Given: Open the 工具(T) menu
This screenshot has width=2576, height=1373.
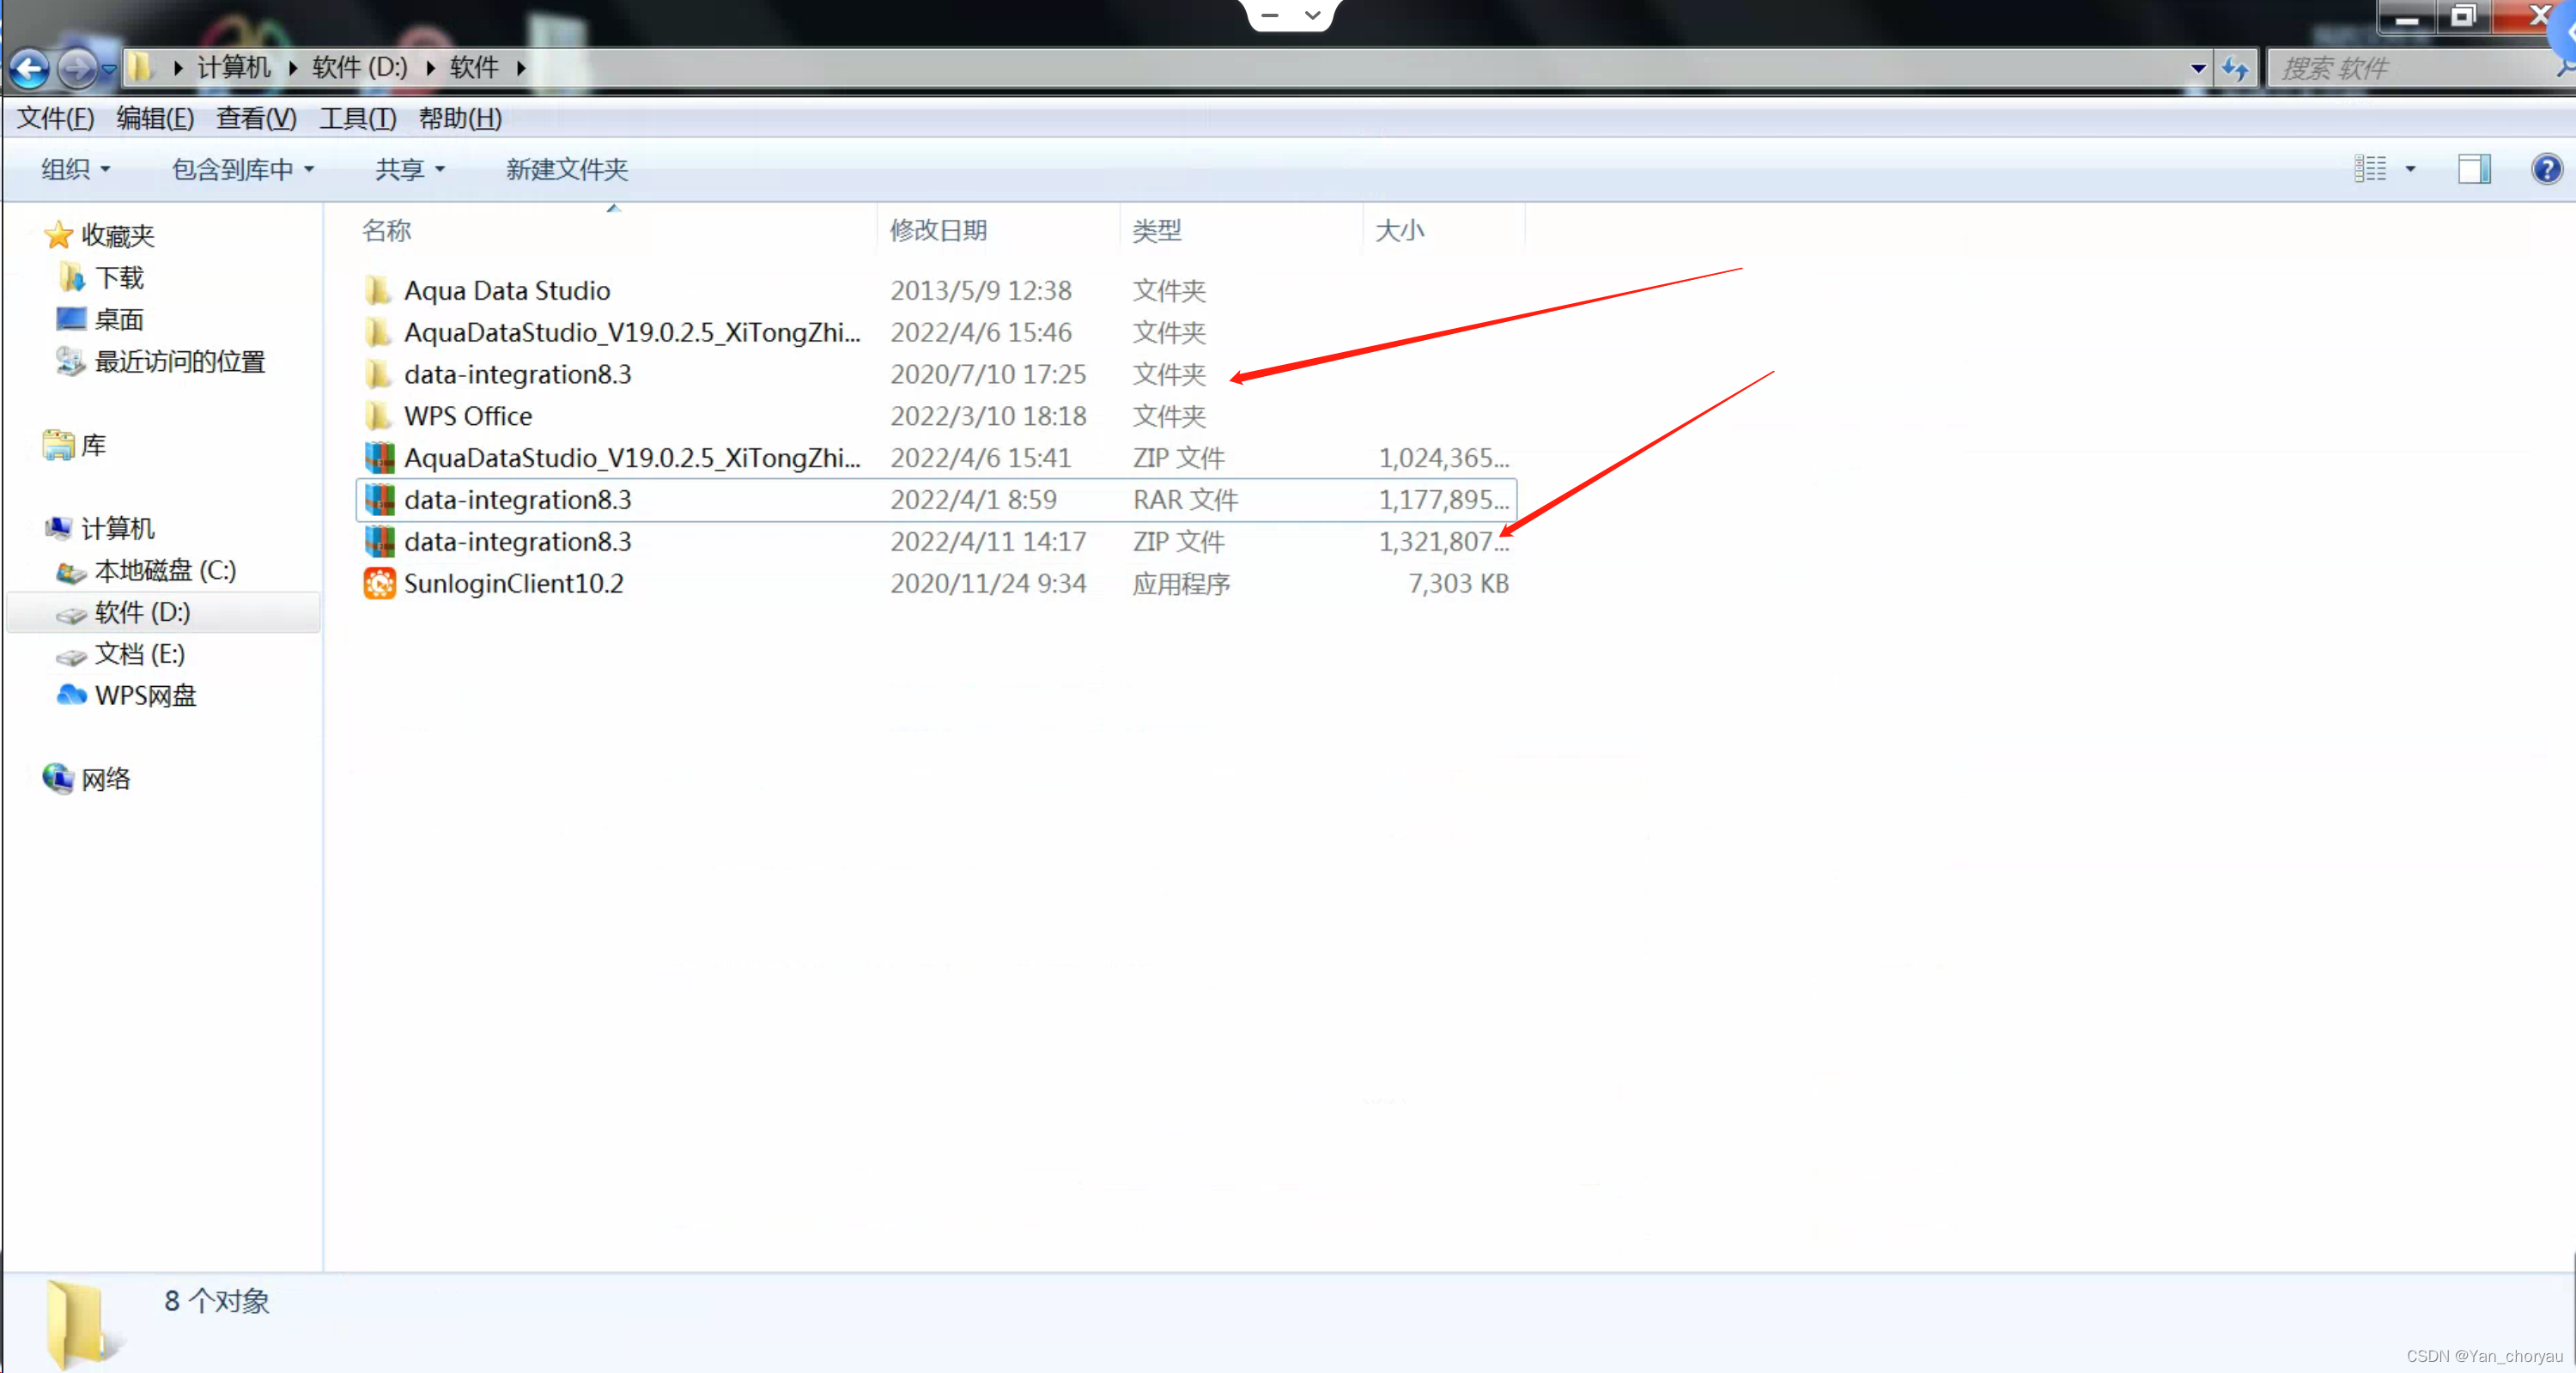Looking at the screenshot, I should tap(357, 118).
